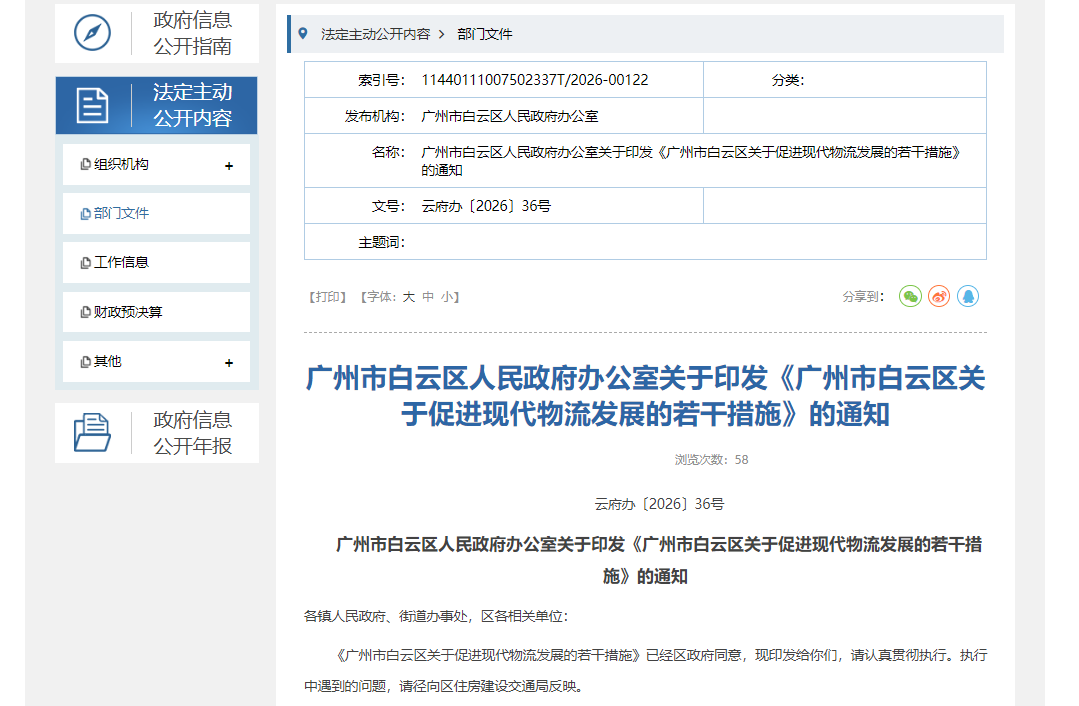The width and height of the screenshot is (1079, 706).
Task: Set font size to 小
Action: point(446,297)
